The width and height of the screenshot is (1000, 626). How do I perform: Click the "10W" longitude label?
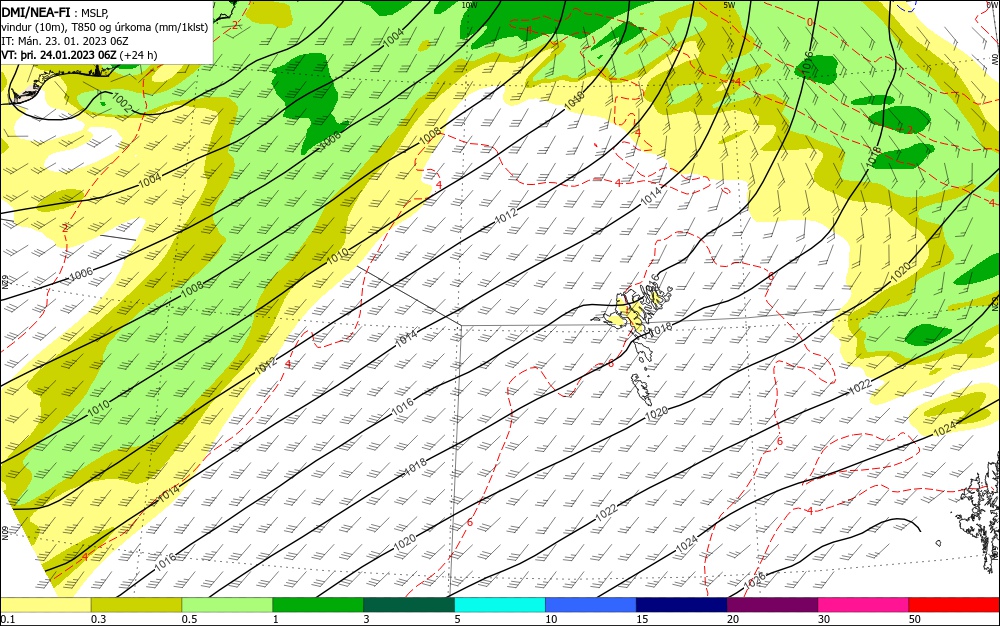(469, 4)
